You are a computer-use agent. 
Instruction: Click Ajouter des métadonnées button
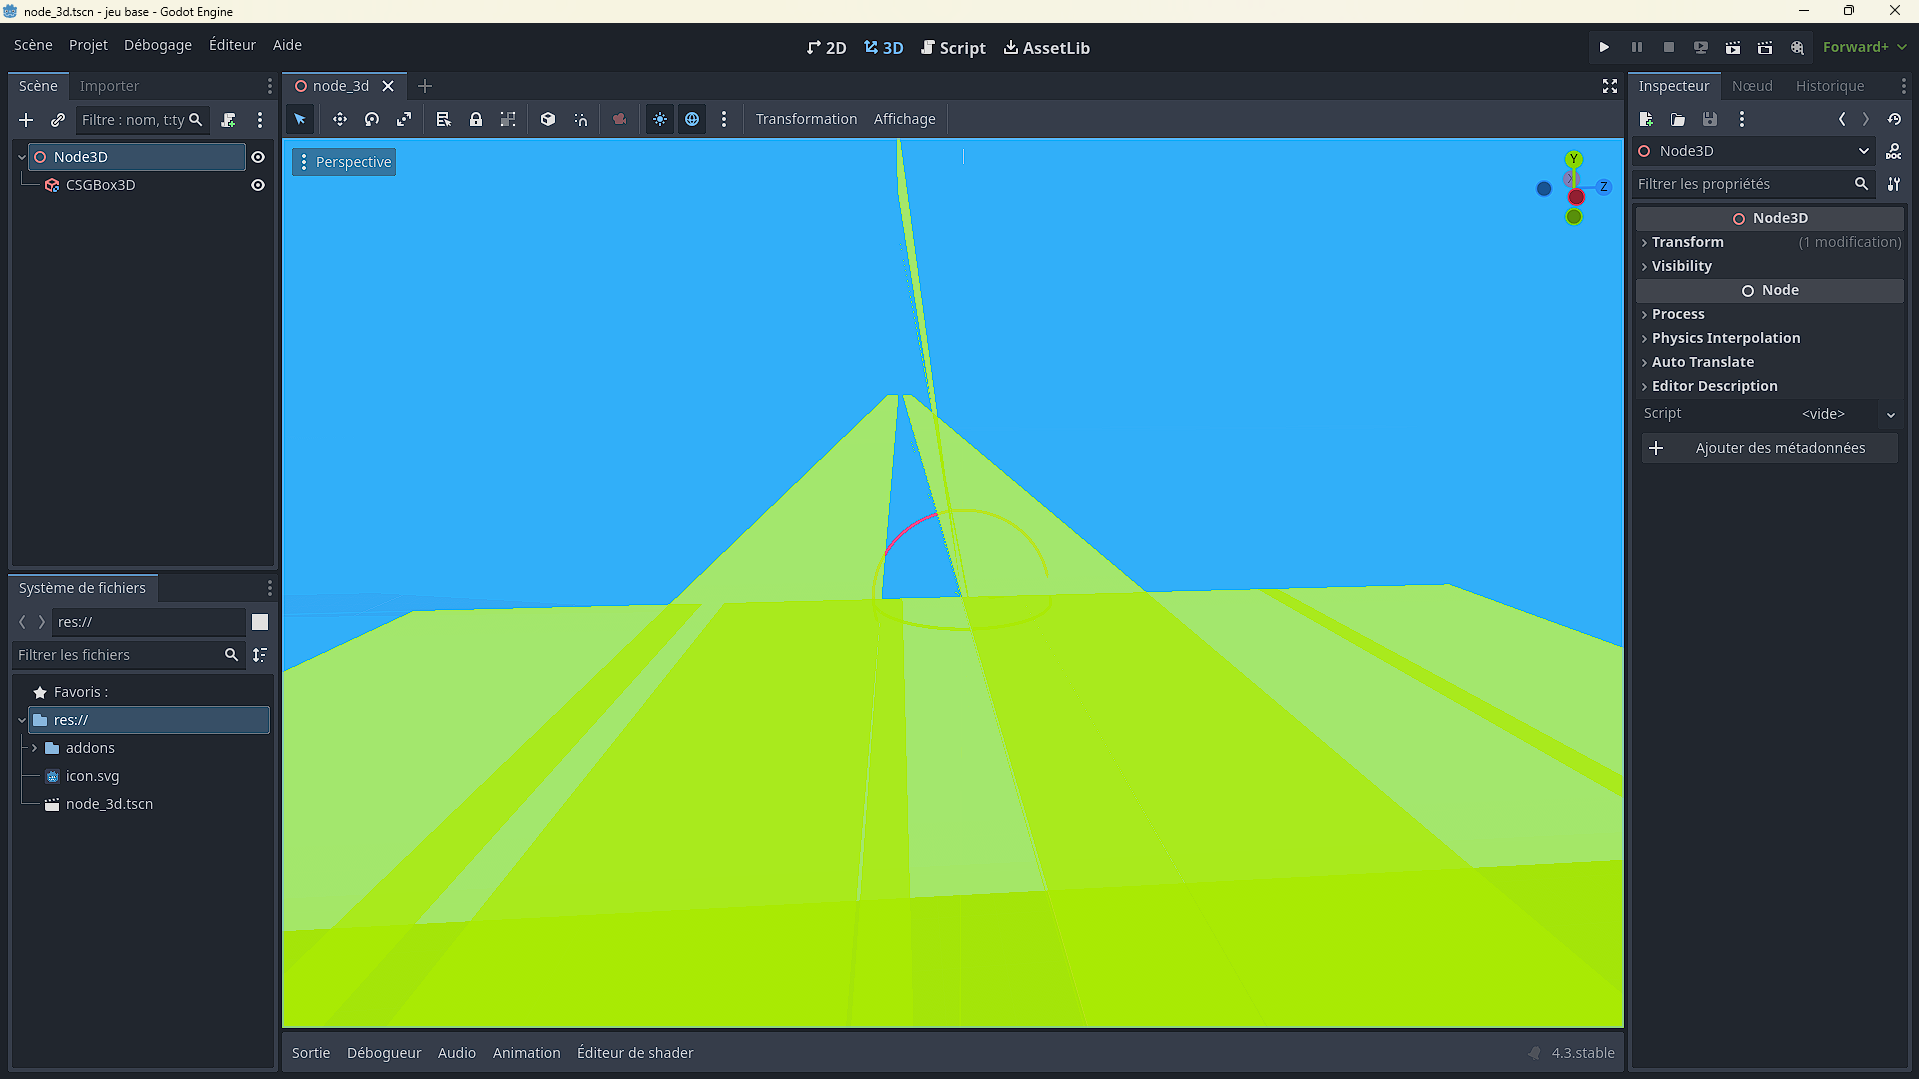tap(1770, 448)
